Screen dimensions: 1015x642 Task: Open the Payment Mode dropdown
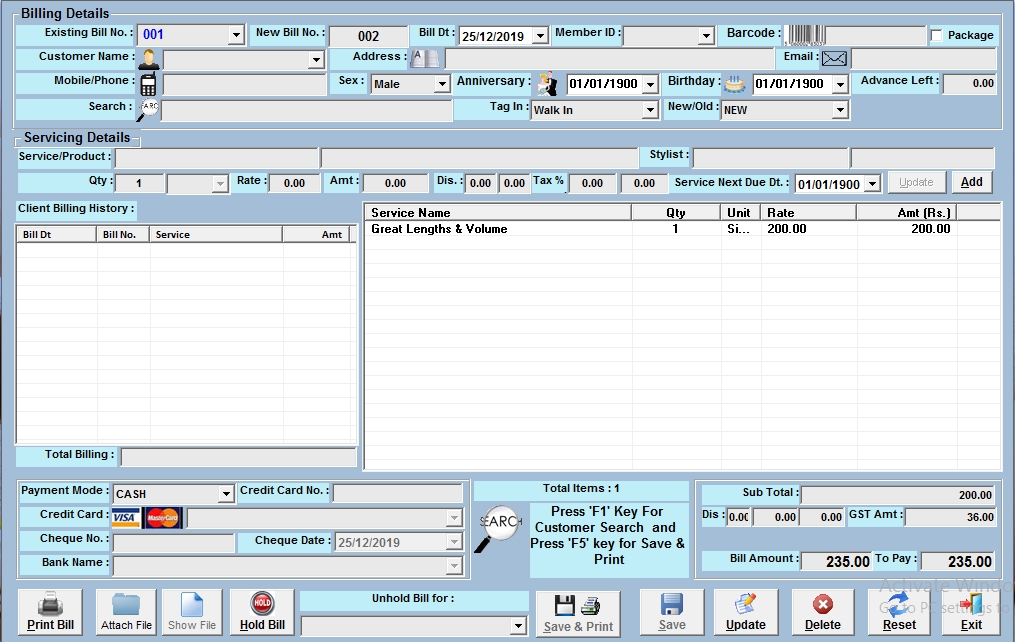point(226,494)
